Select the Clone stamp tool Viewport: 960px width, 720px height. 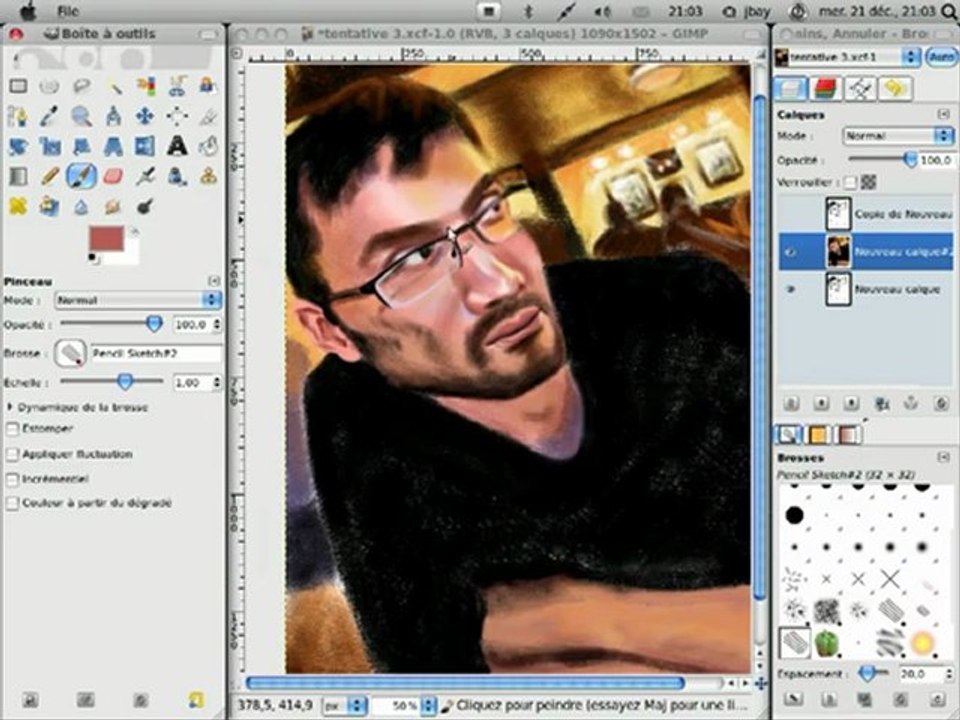(208, 177)
